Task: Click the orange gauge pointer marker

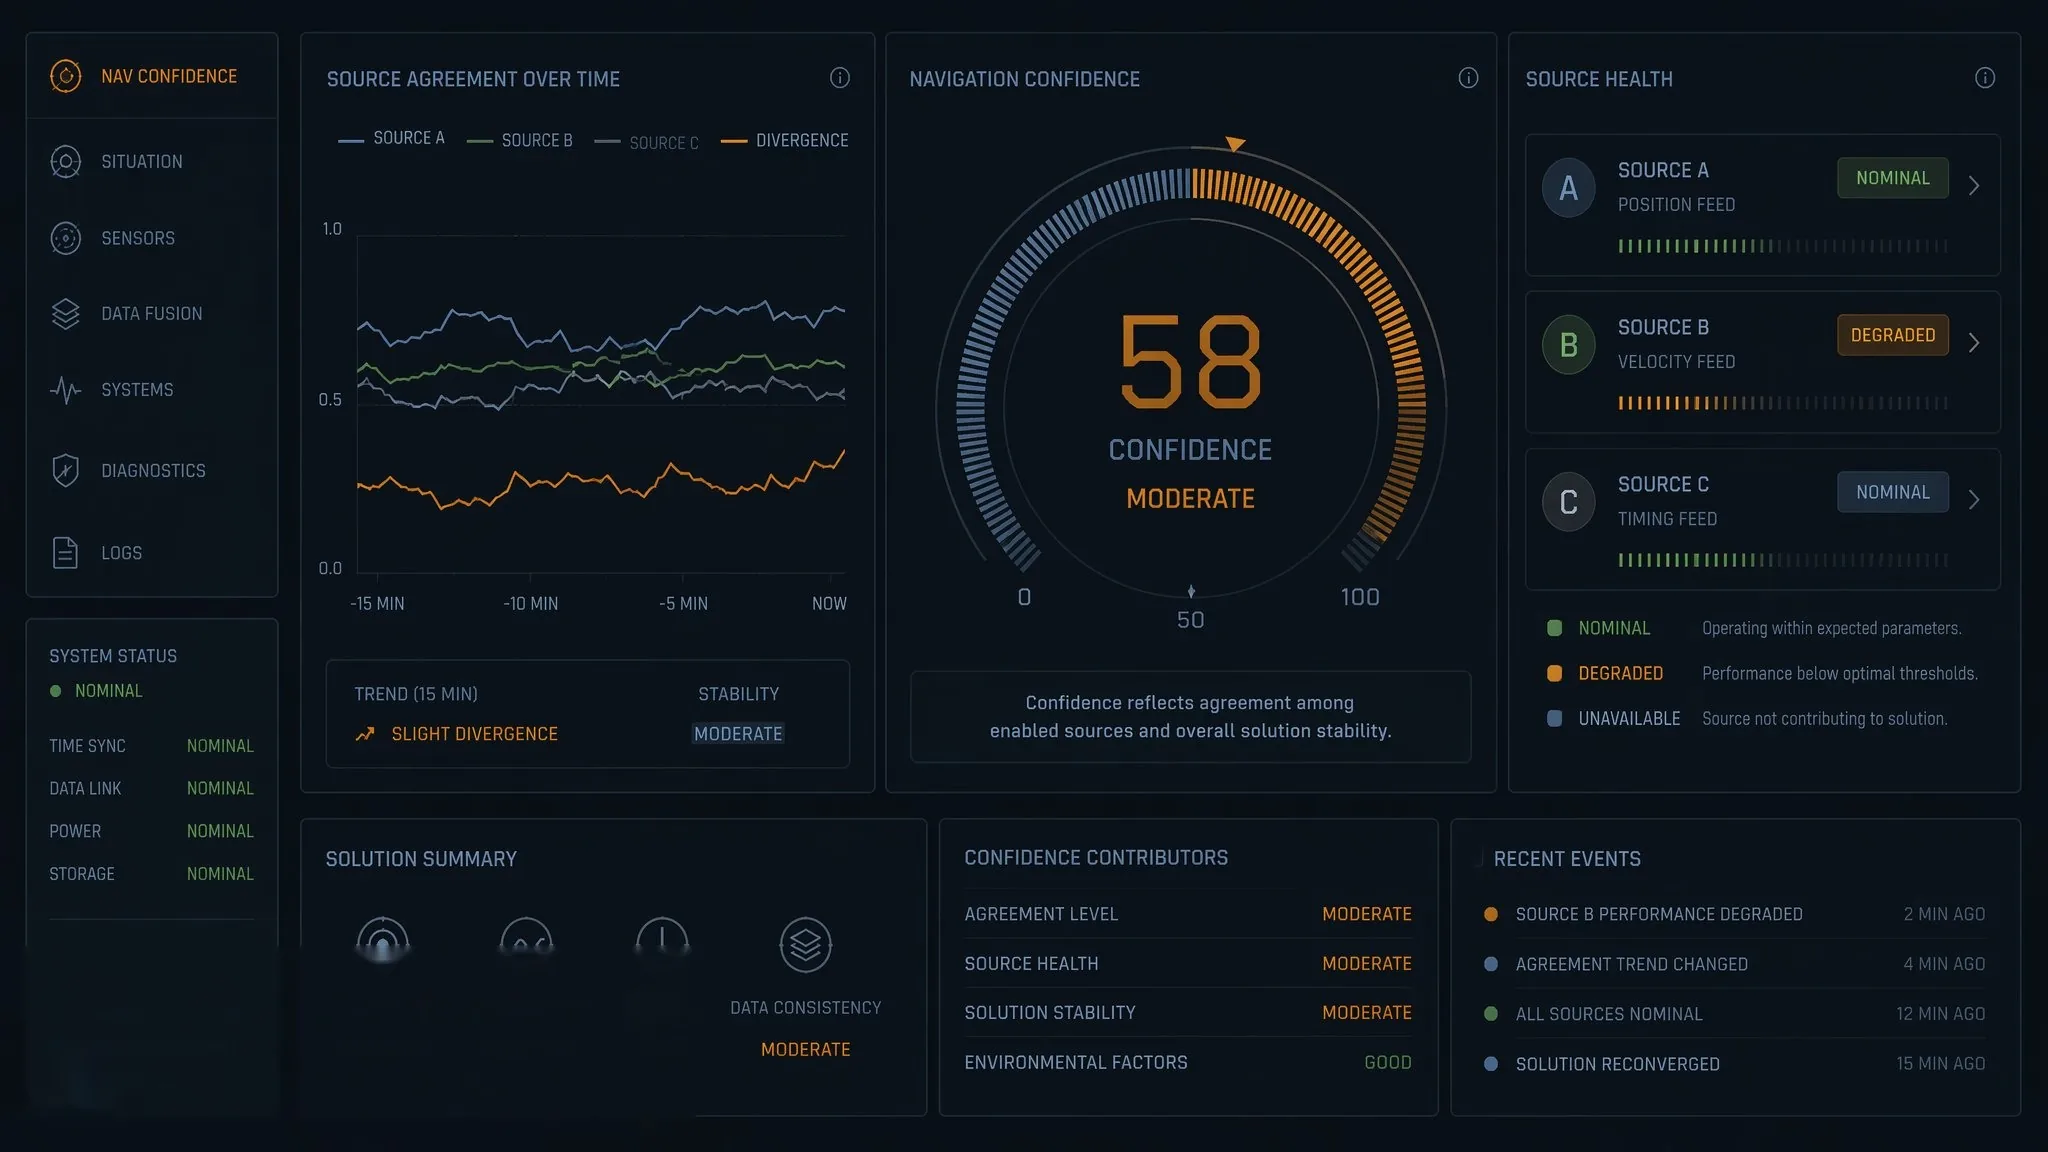Action: (x=1235, y=144)
